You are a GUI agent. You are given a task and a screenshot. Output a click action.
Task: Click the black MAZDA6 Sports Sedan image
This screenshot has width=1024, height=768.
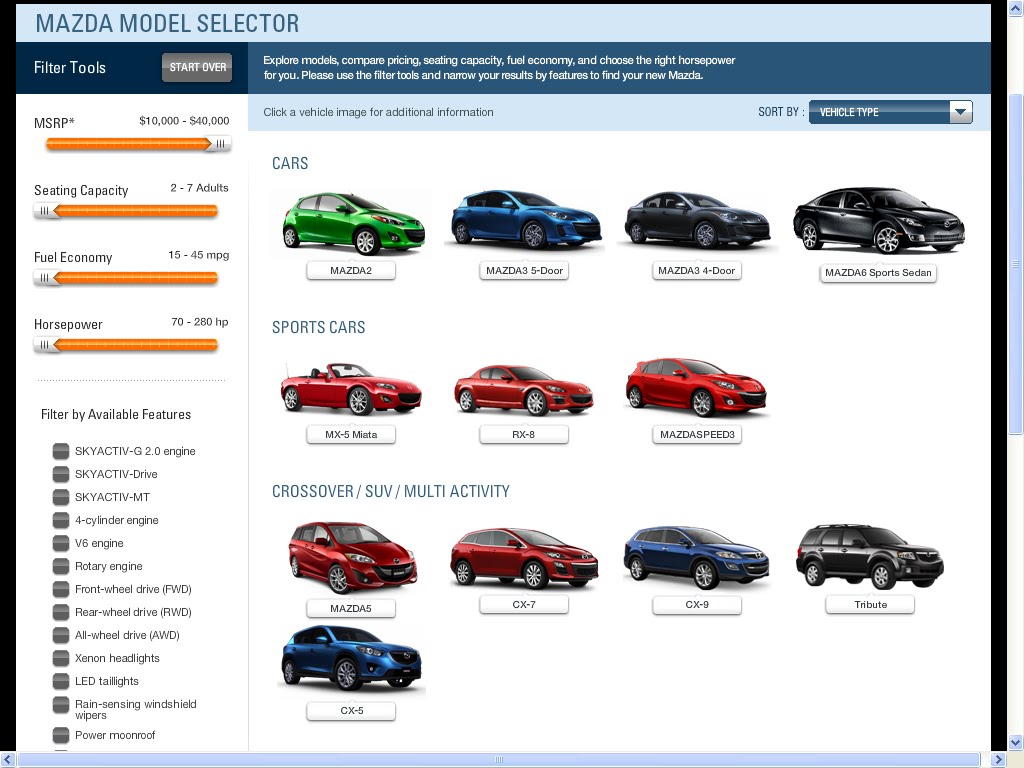[878, 221]
